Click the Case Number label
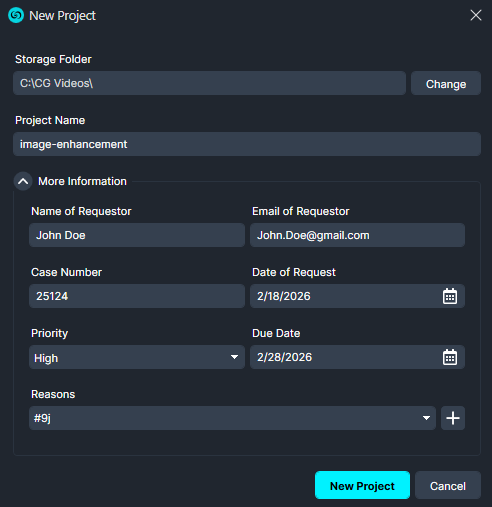The height and width of the screenshot is (507, 492). click(x=66, y=272)
